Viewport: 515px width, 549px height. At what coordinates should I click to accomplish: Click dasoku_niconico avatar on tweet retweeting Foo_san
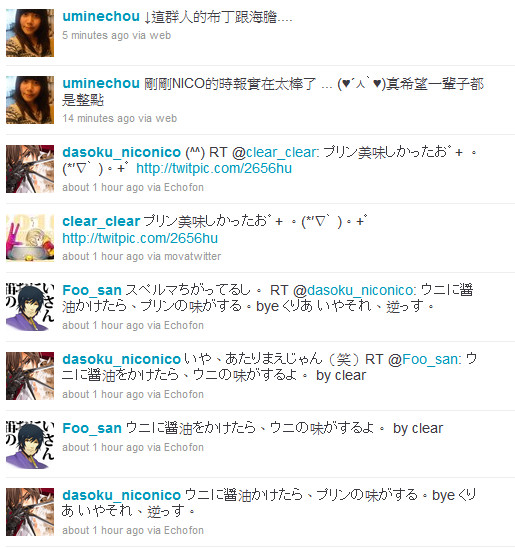30,376
